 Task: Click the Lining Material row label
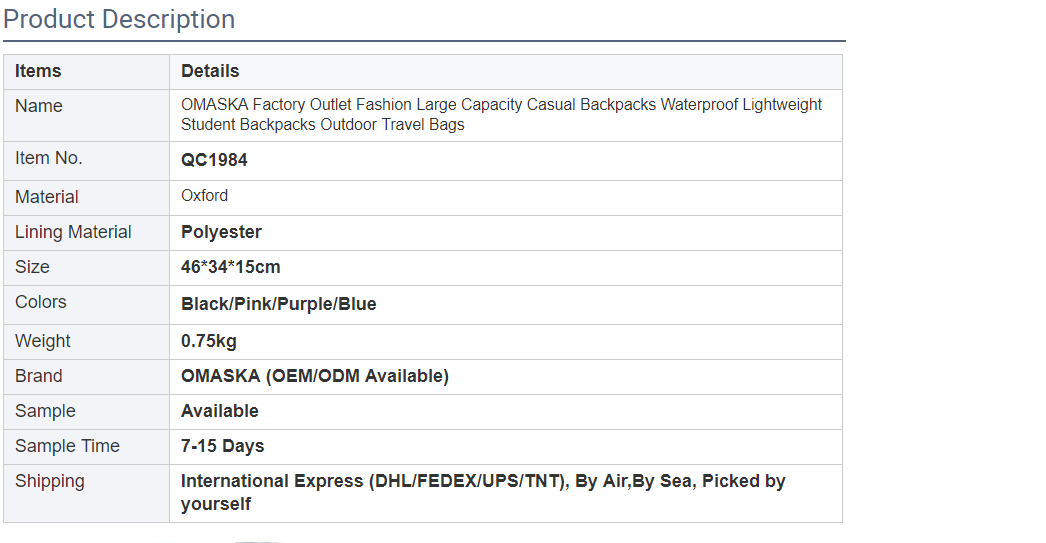[x=73, y=232]
